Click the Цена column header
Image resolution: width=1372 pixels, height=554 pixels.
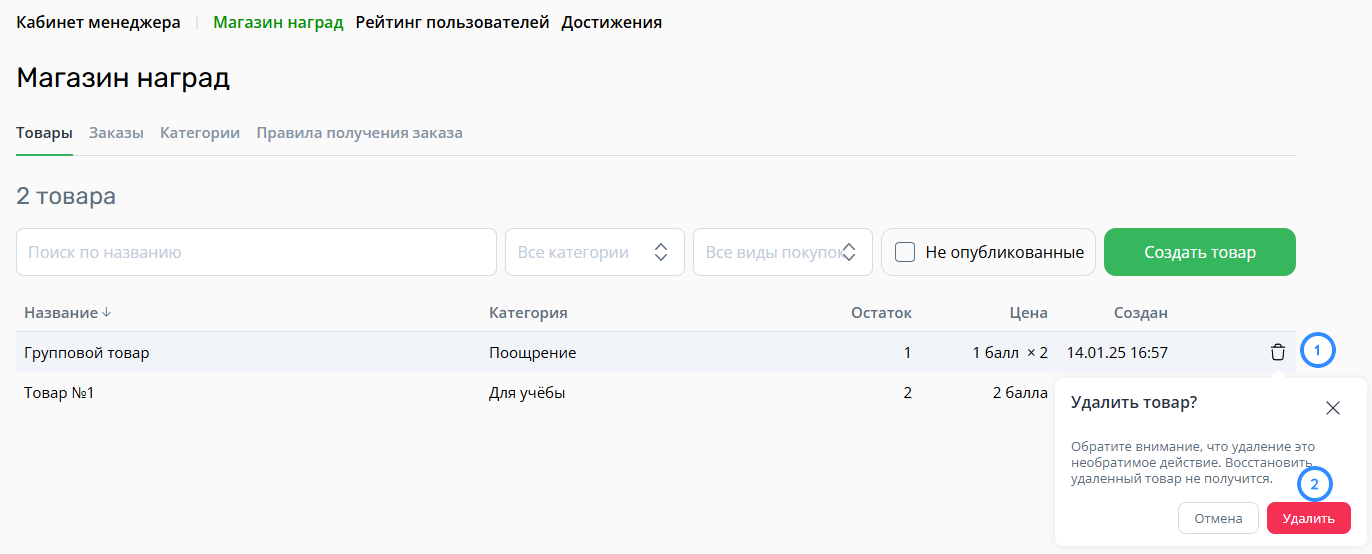[1028, 313]
